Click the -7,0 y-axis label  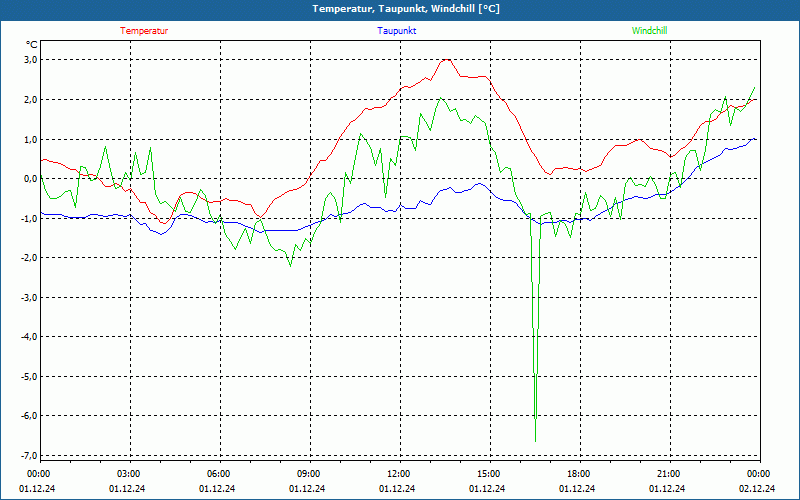tap(30, 455)
